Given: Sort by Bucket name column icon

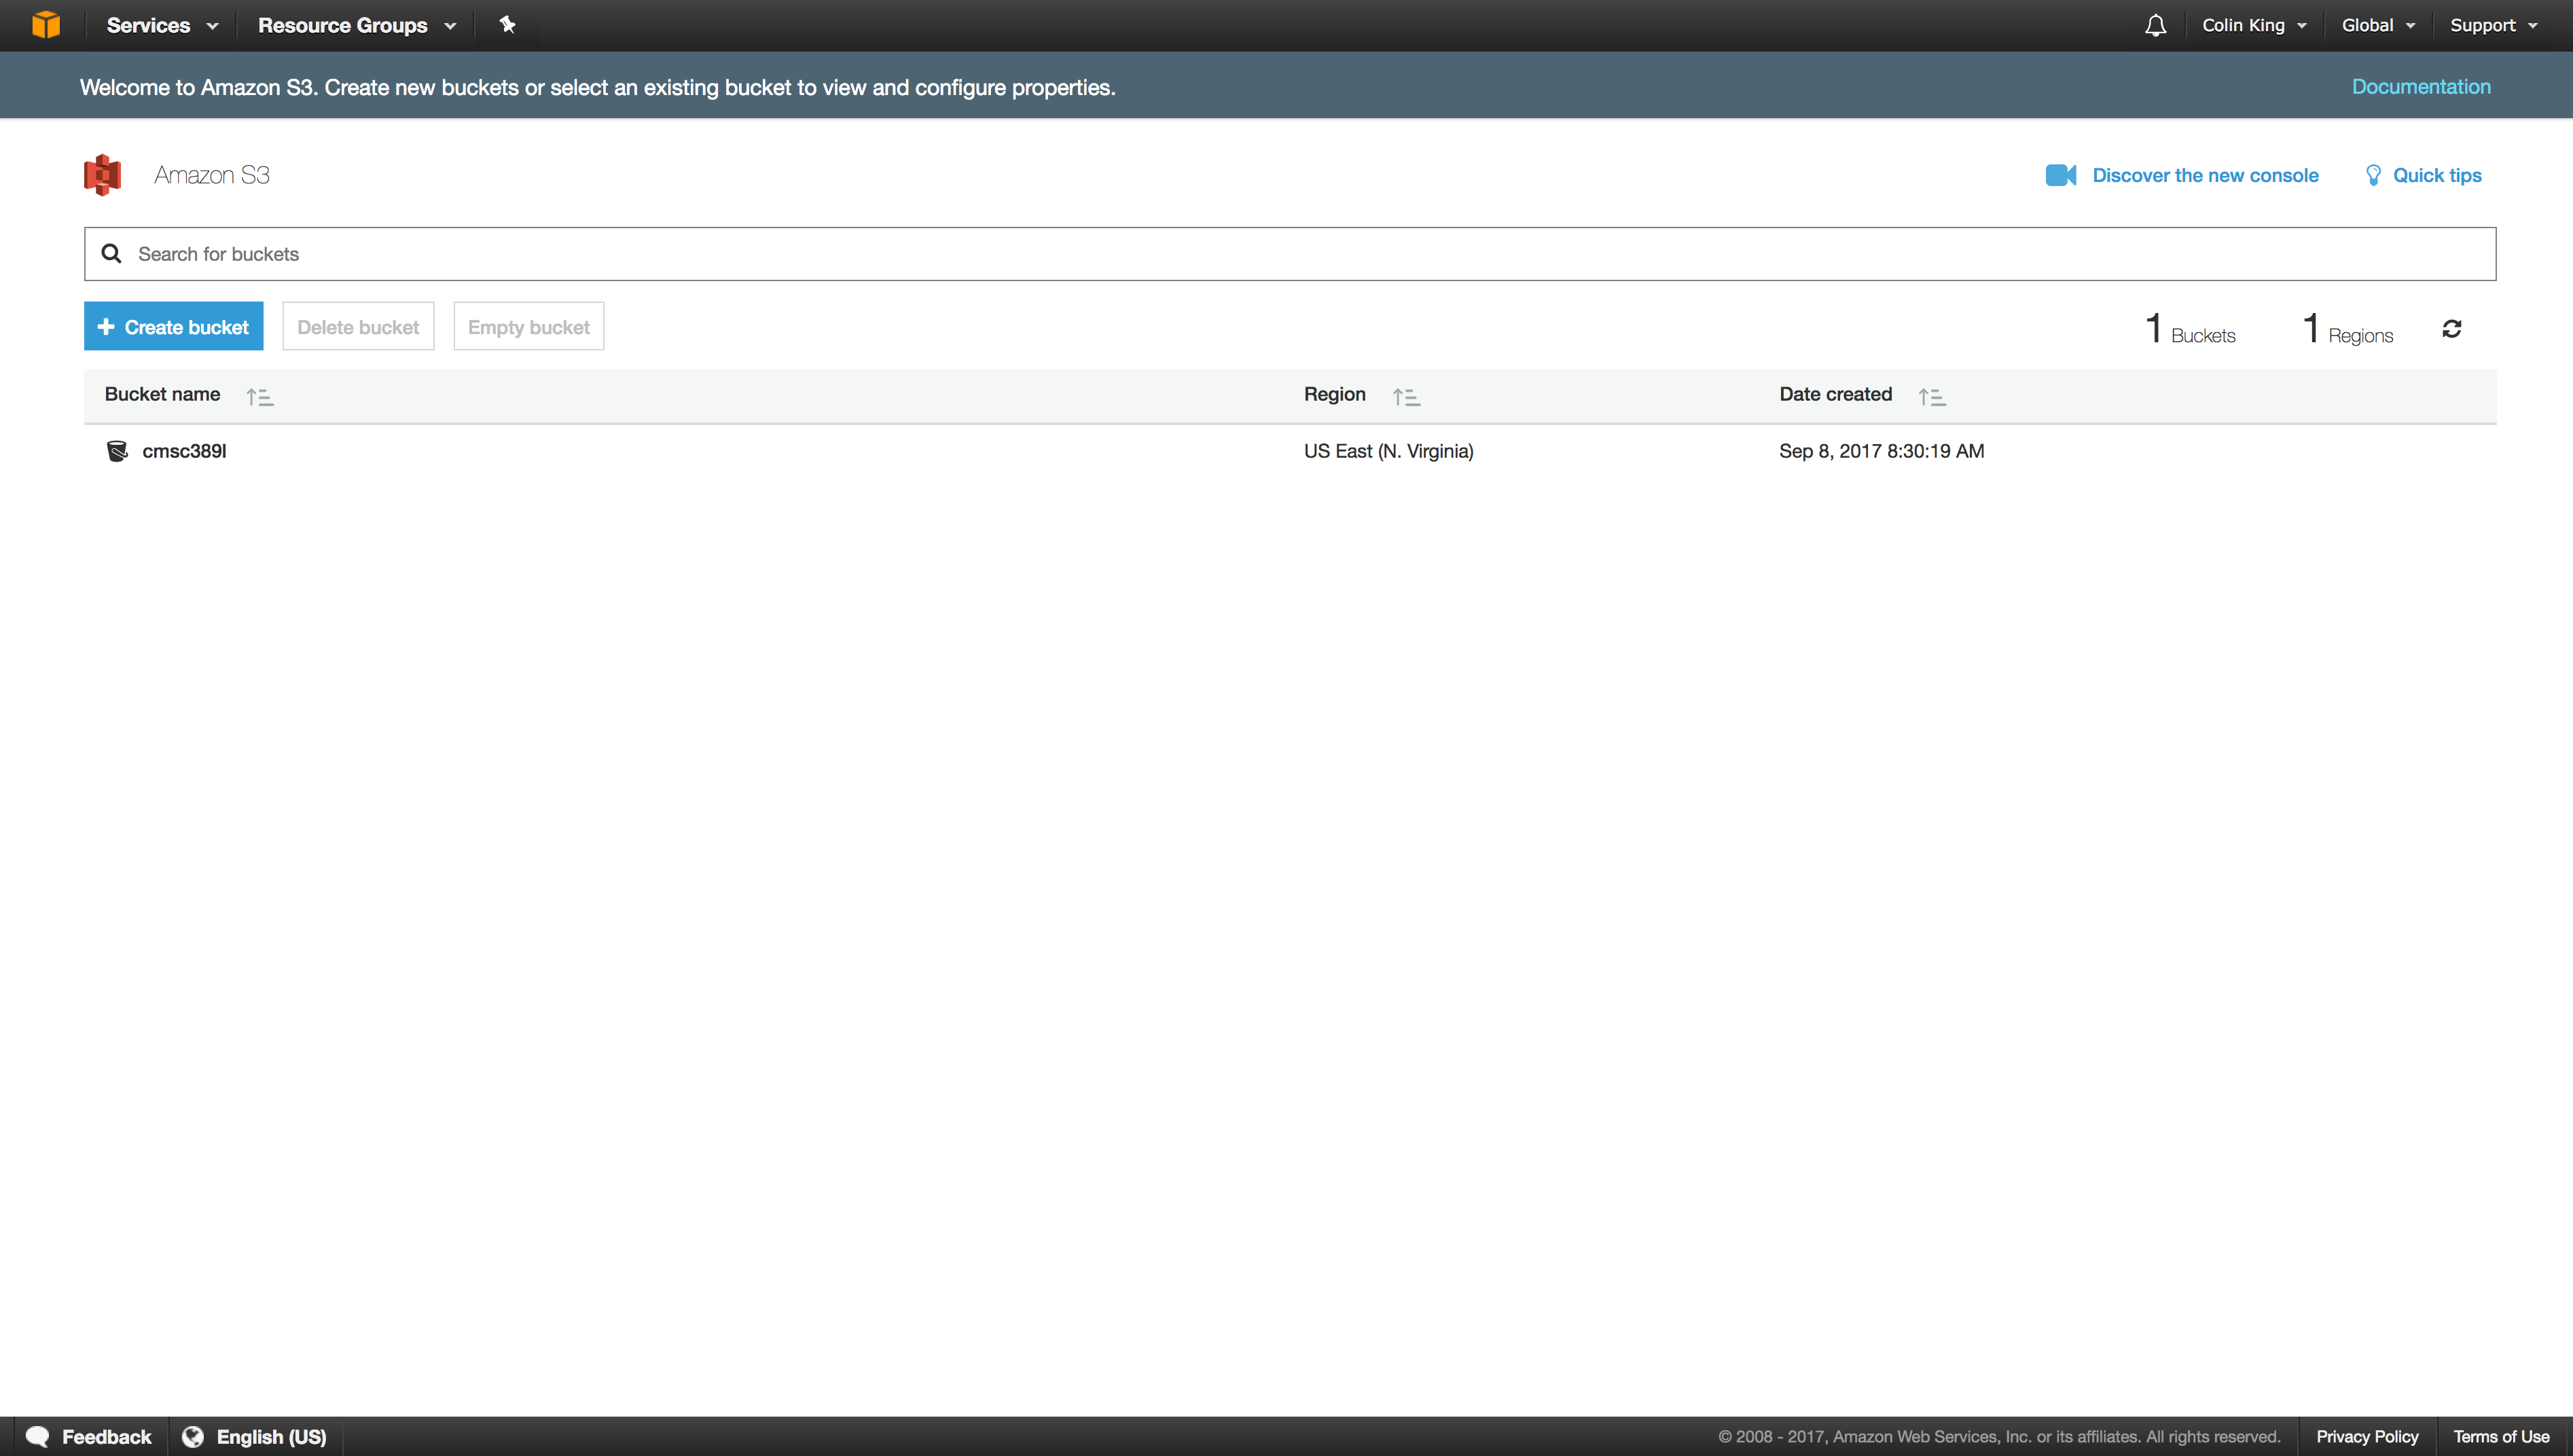Looking at the screenshot, I should [259, 397].
